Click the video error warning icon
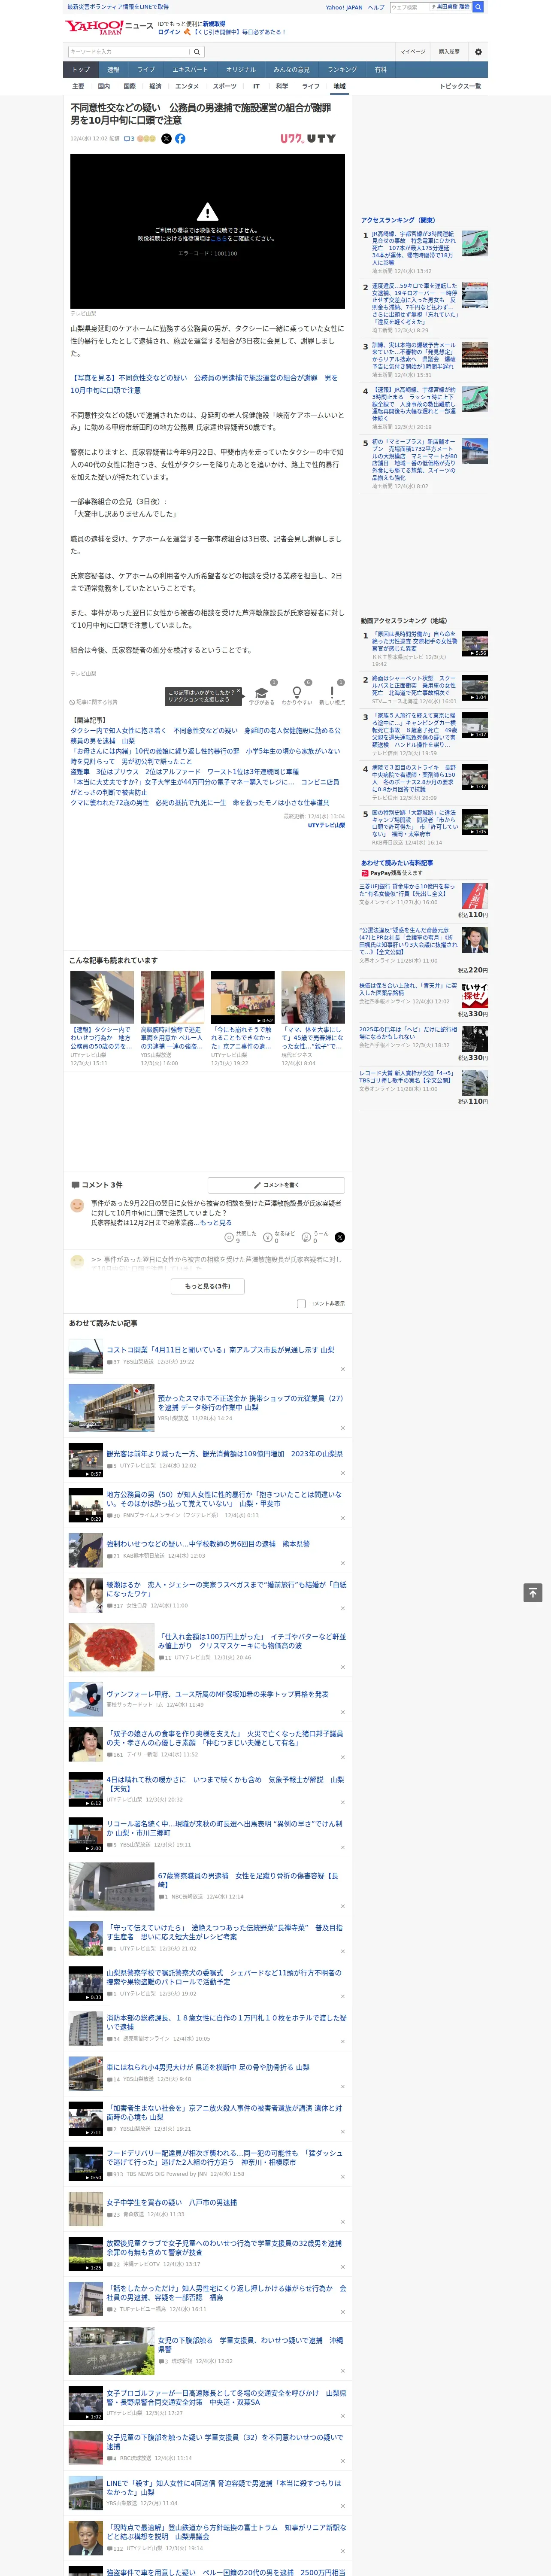The width and height of the screenshot is (551, 2576). [x=207, y=212]
